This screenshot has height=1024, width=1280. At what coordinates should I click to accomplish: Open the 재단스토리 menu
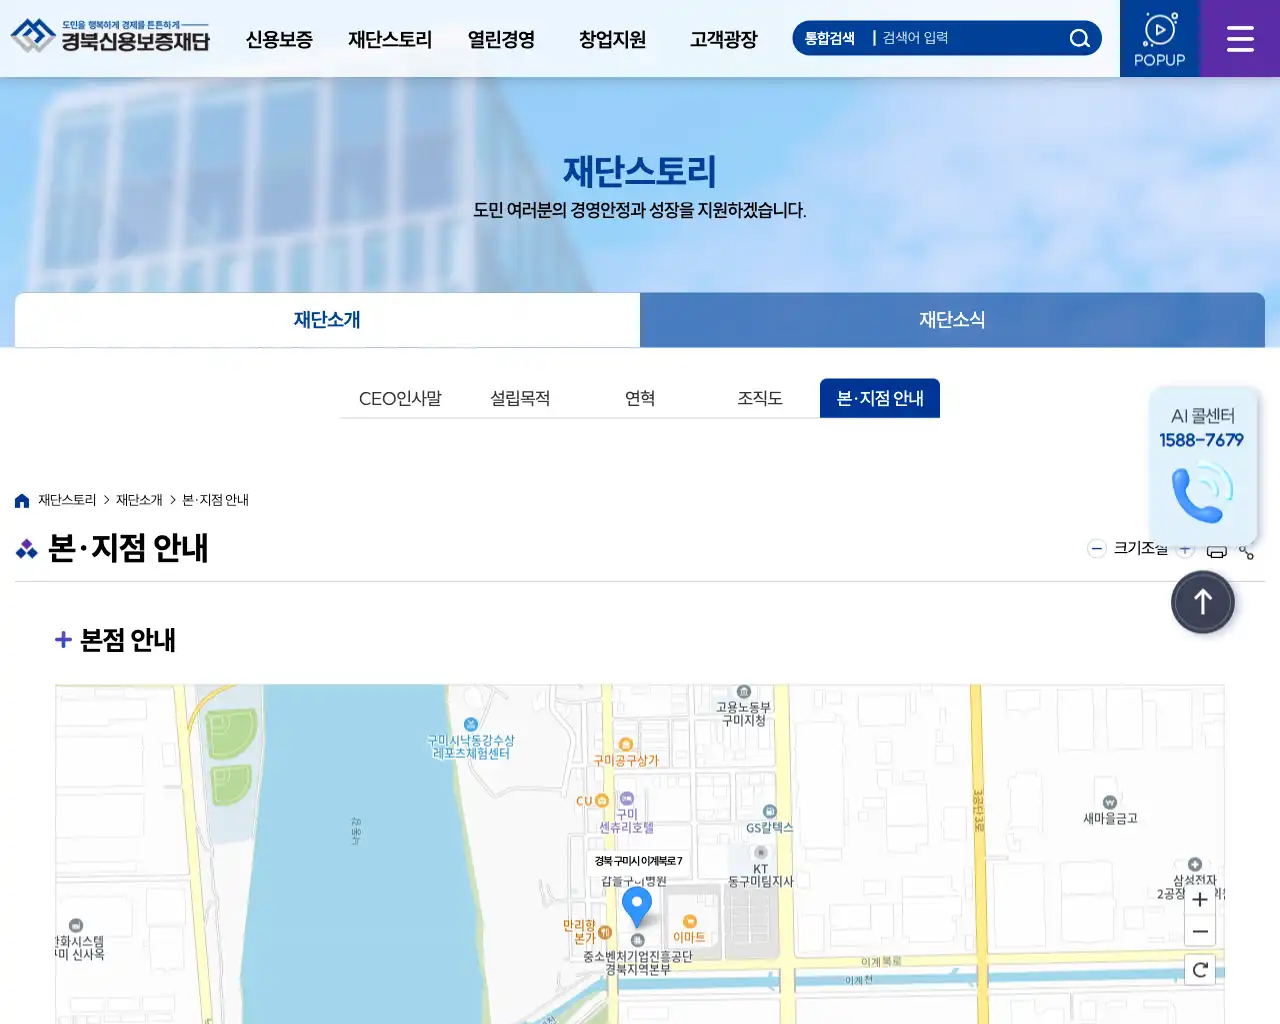tap(390, 39)
